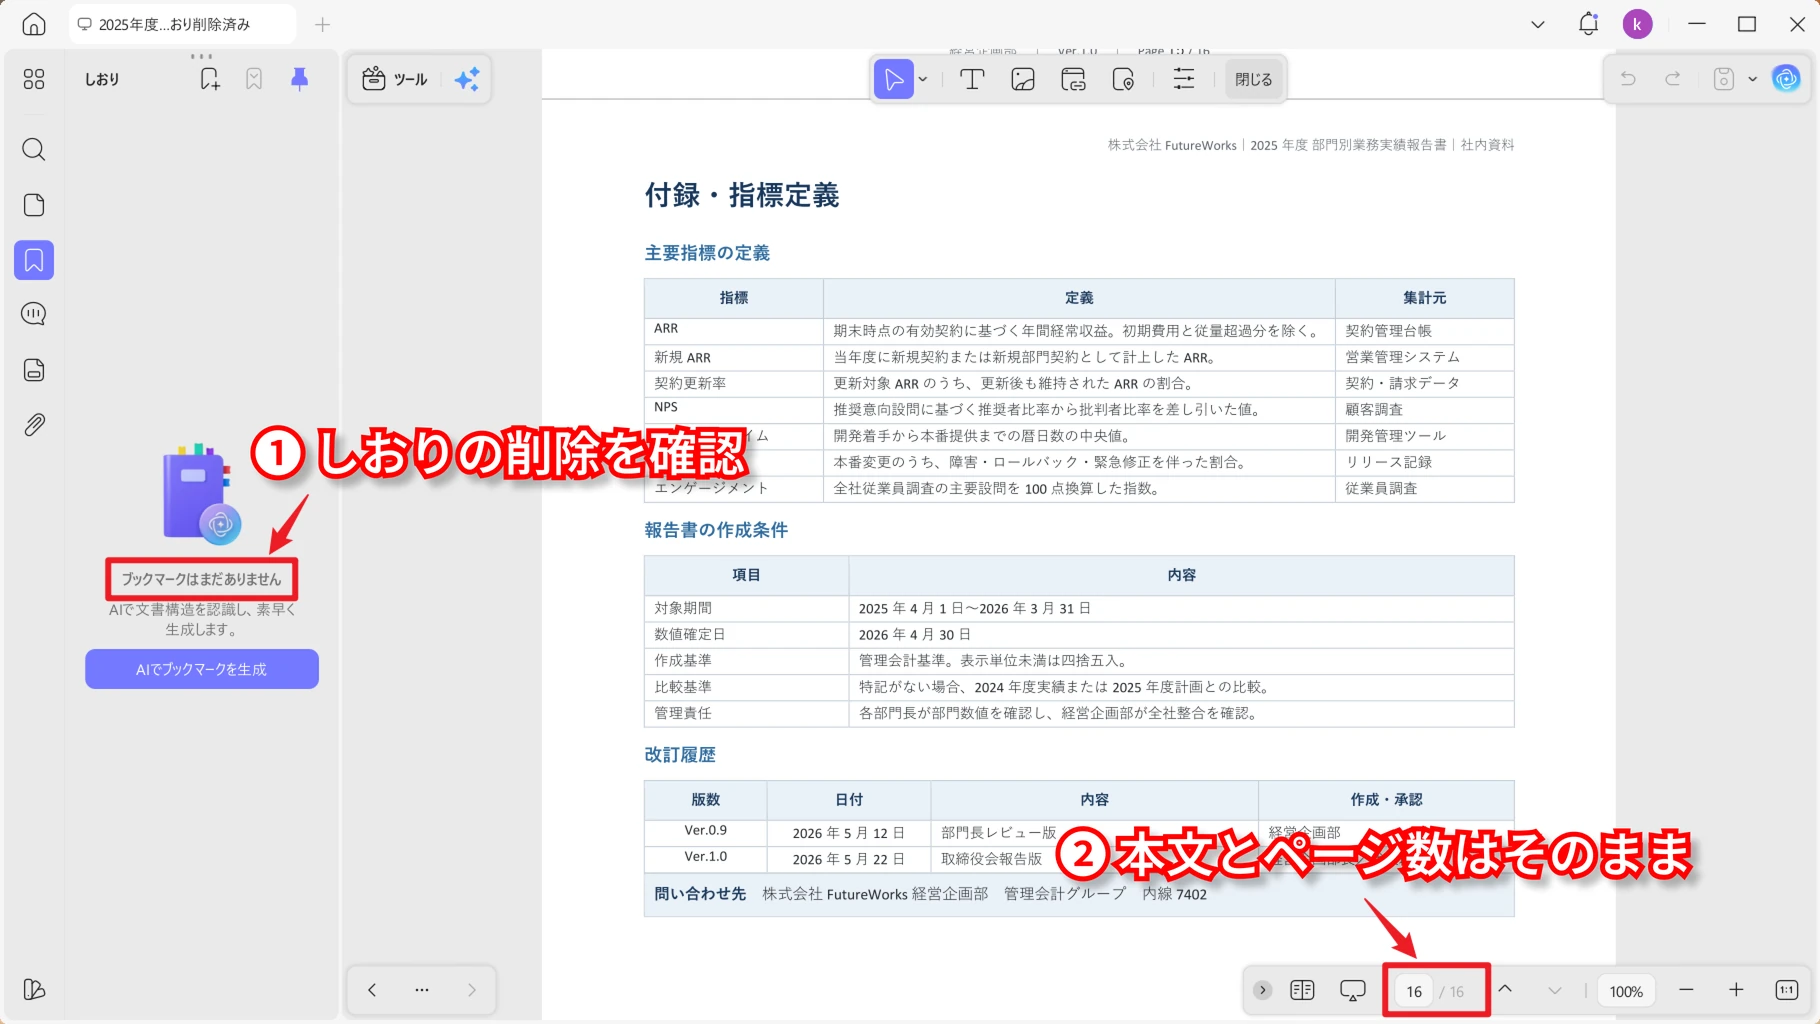This screenshot has width=1820, height=1024.
Task: Expand the tab list chevron
Action: (x=1538, y=24)
